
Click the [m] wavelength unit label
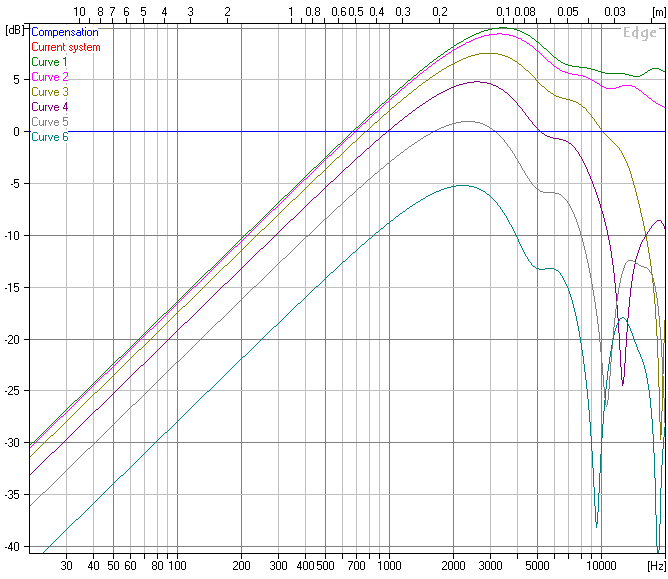point(659,12)
